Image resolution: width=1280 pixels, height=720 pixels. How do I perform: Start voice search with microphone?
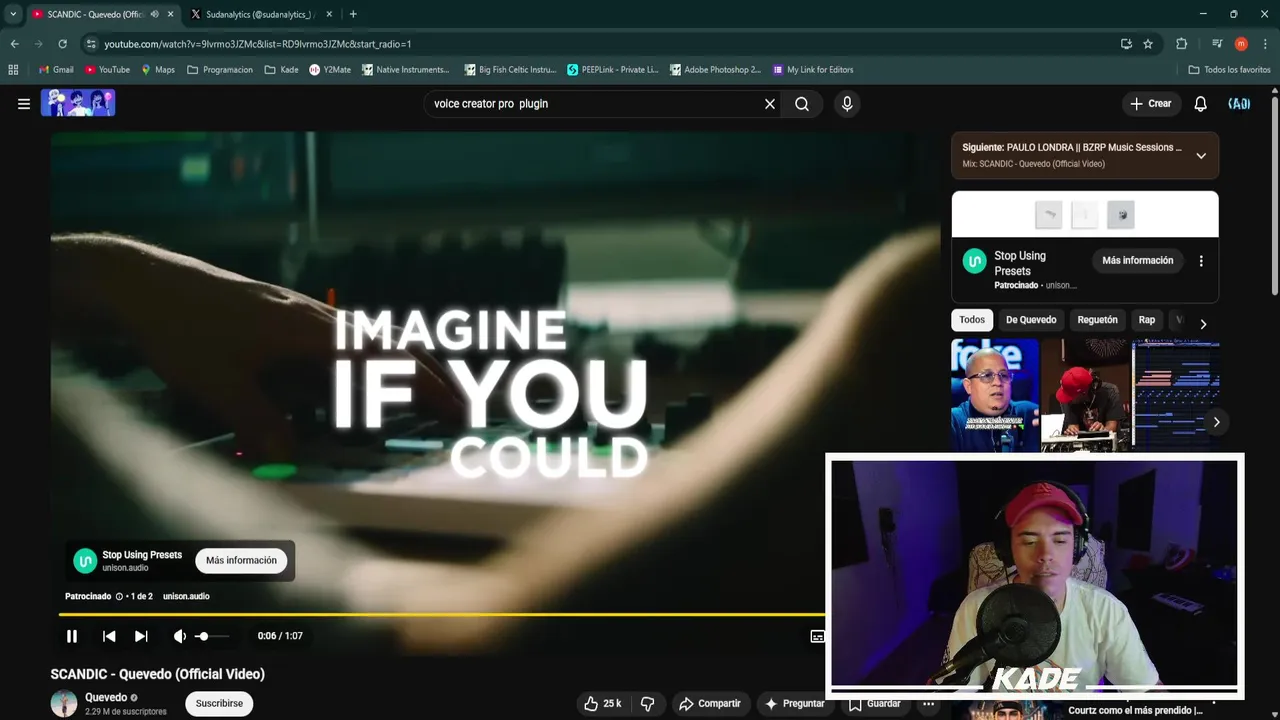(x=847, y=104)
